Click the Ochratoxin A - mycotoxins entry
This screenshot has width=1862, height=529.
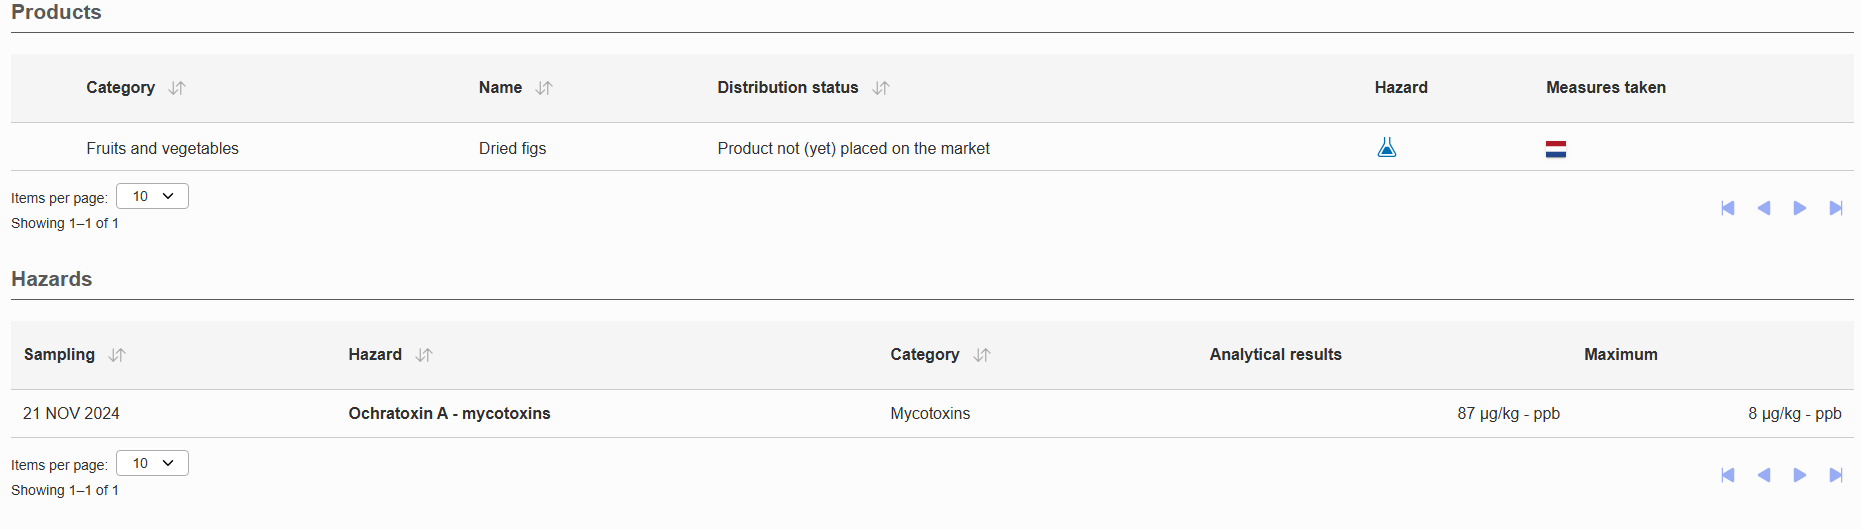point(449,413)
